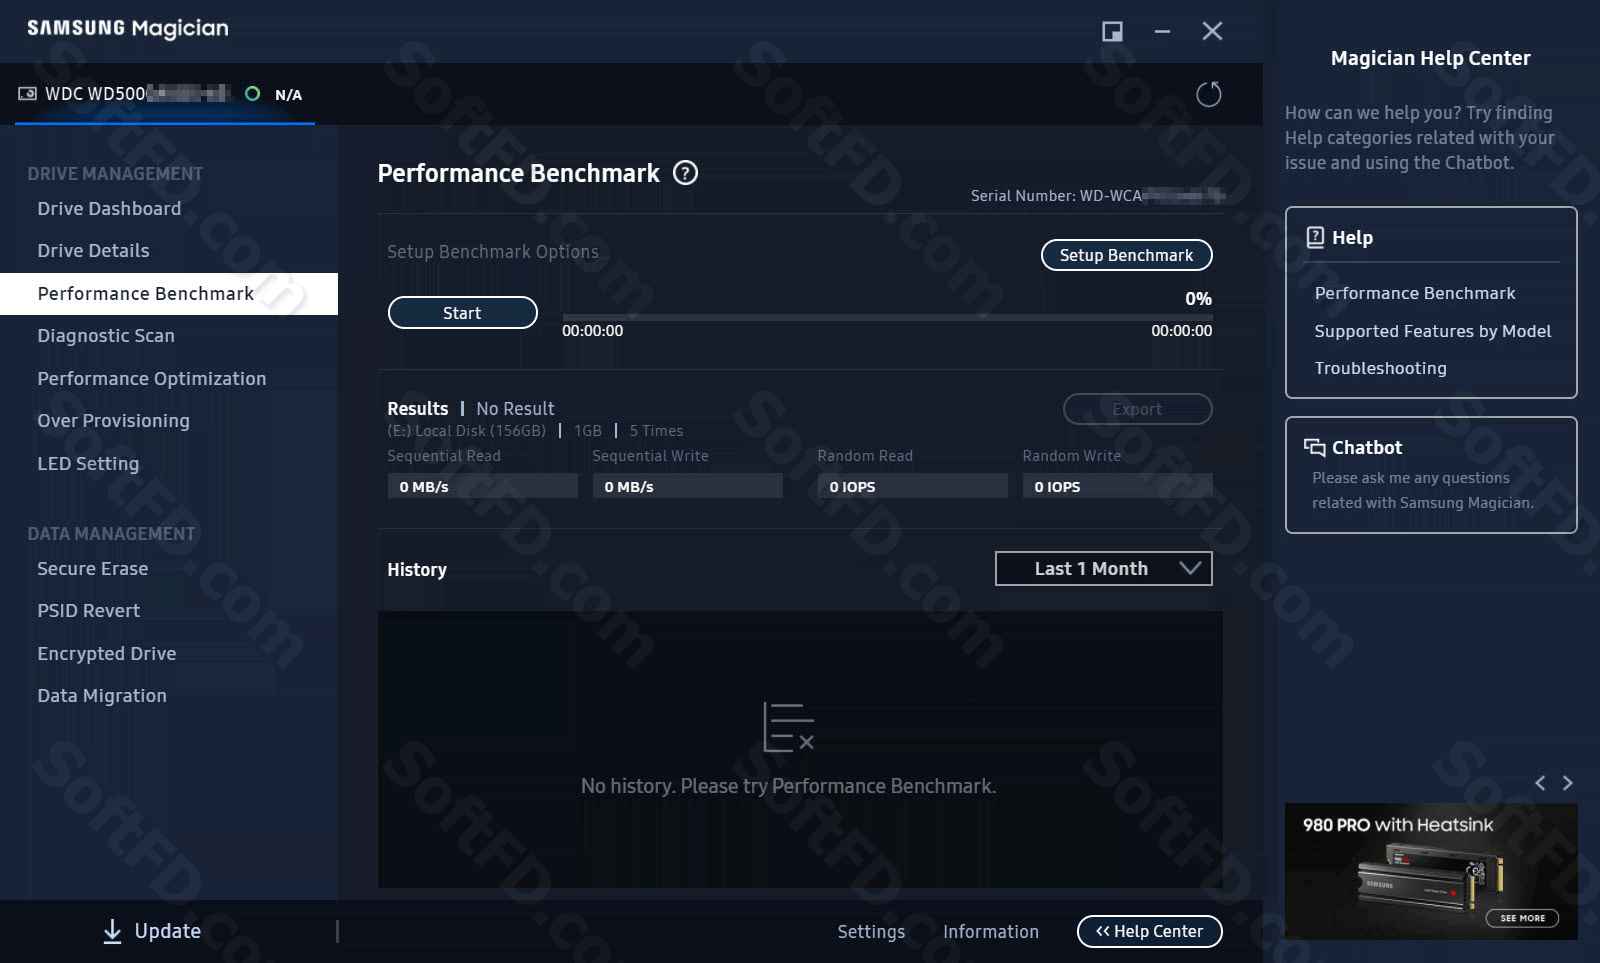Click the (E:) Local Disk (156GB) text

467,431
